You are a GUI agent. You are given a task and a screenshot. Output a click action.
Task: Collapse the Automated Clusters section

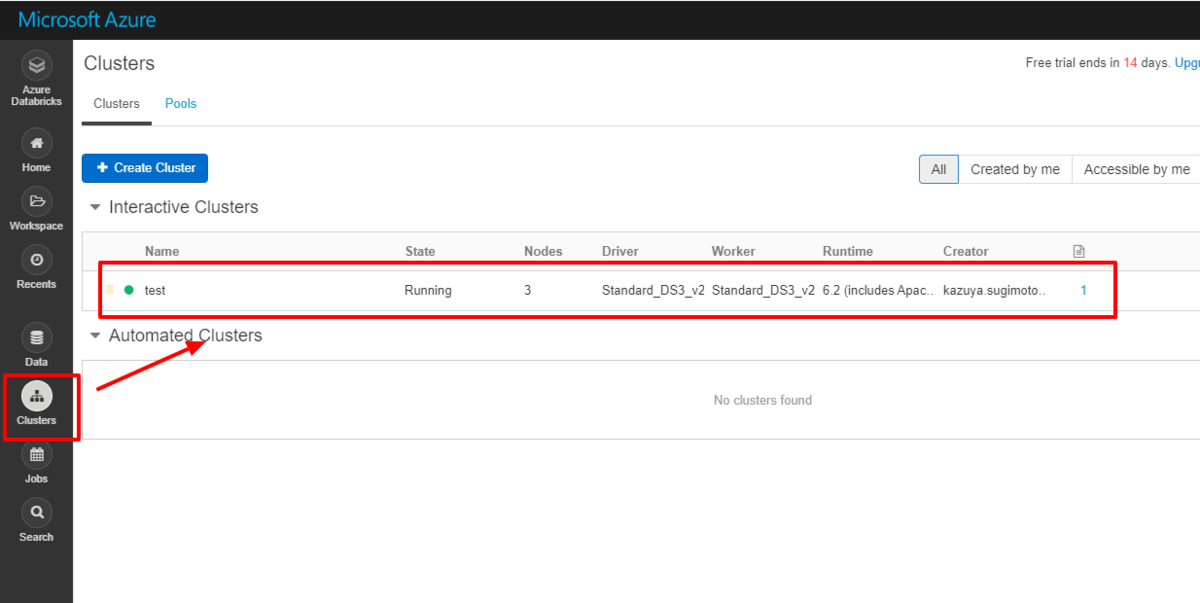click(96, 336)
